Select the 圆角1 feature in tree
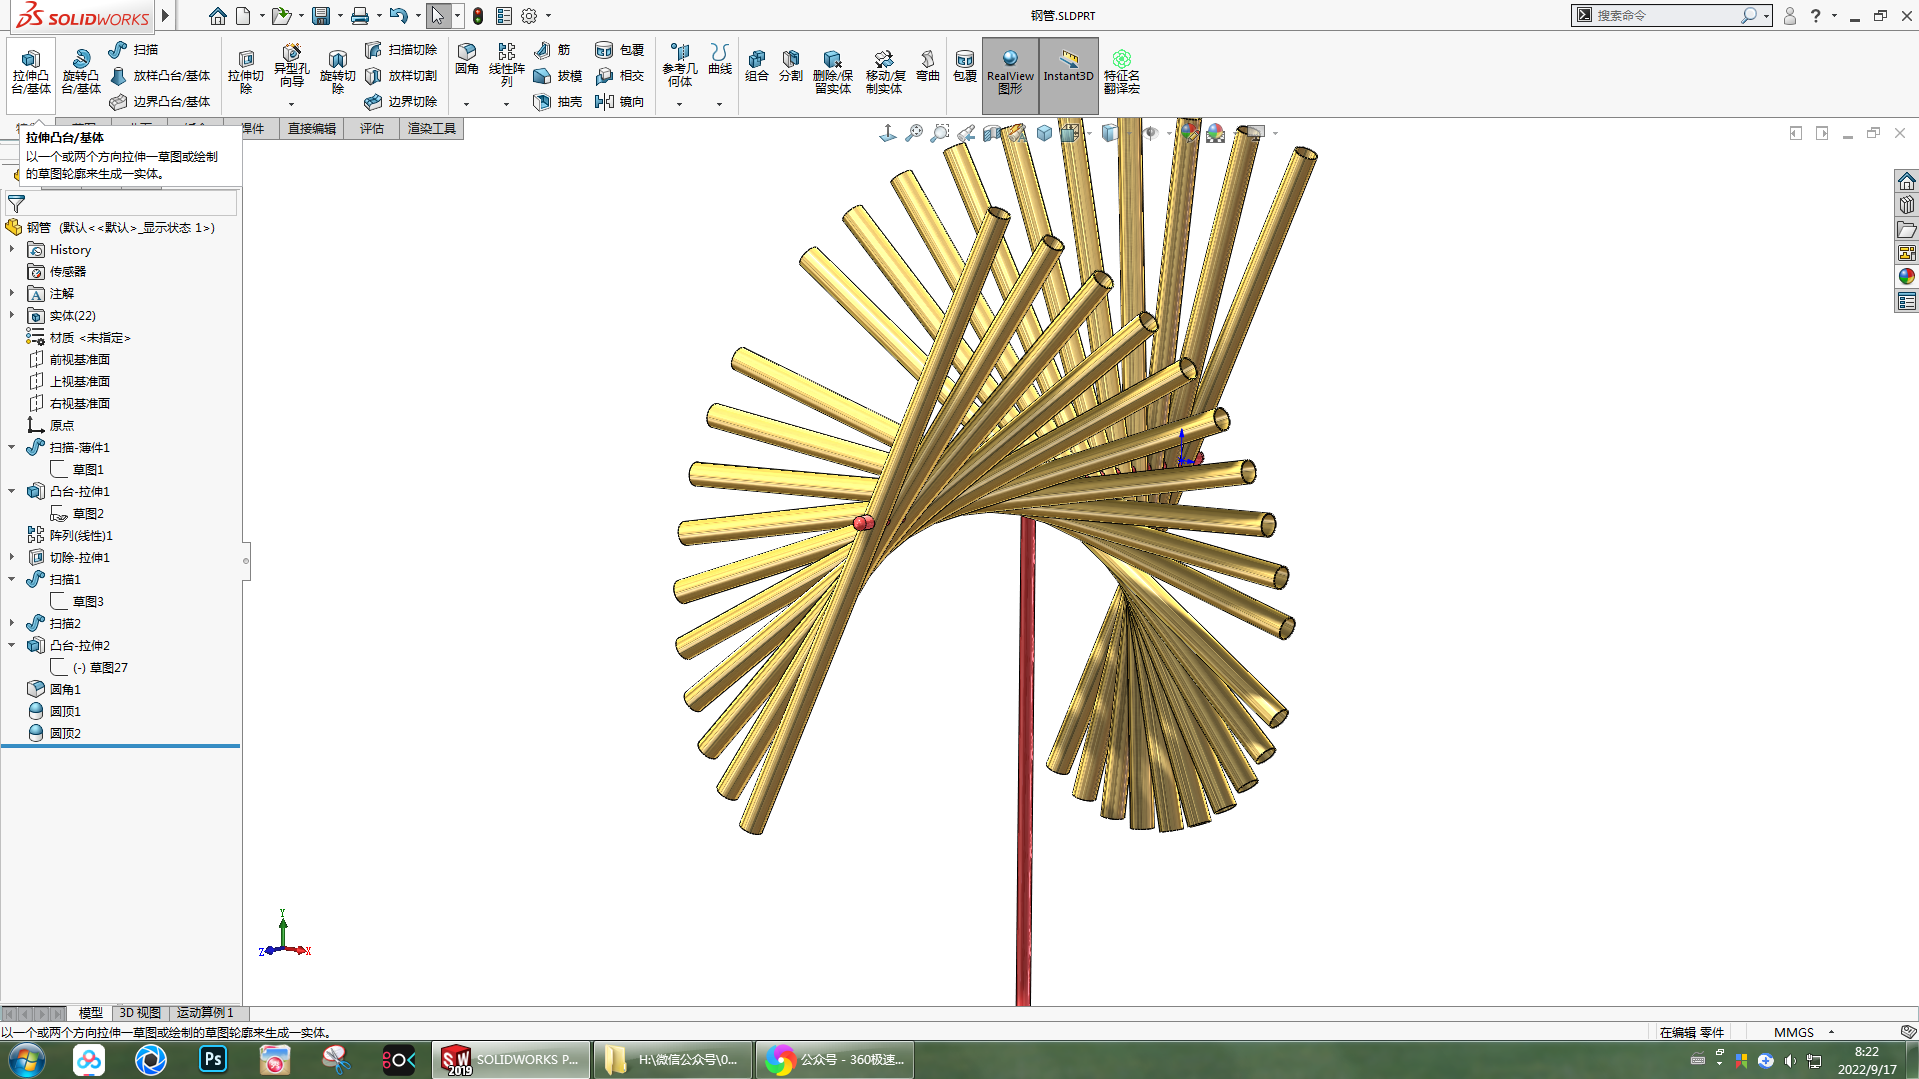The image size is (1919, 1079). tap(54, 689)
